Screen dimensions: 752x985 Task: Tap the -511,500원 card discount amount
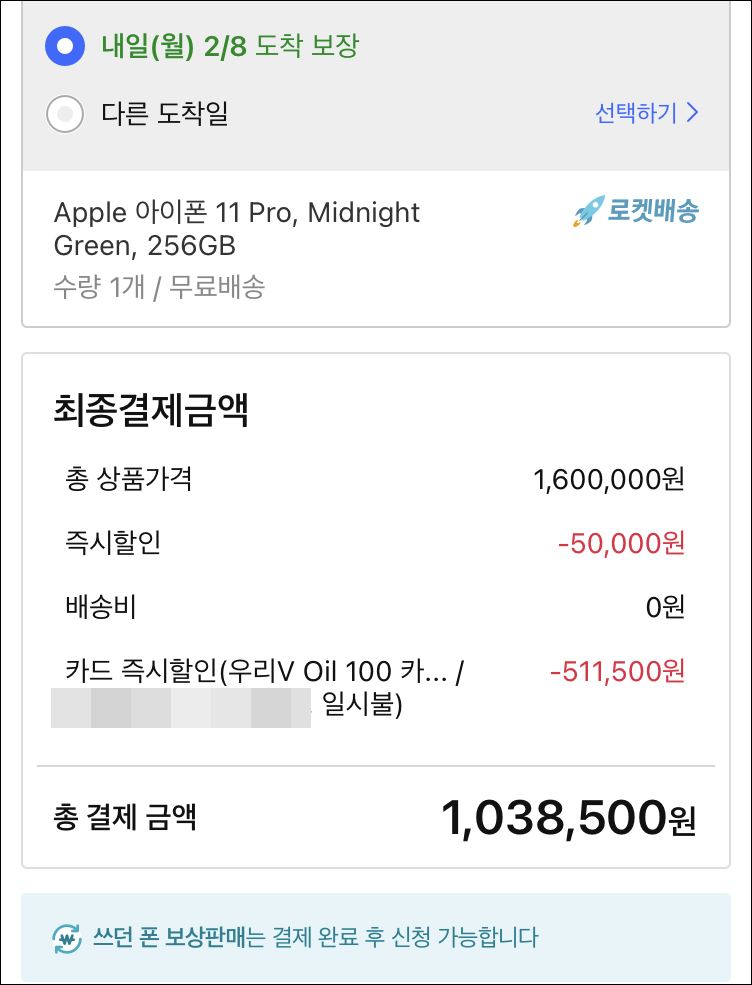click(617, 672)
